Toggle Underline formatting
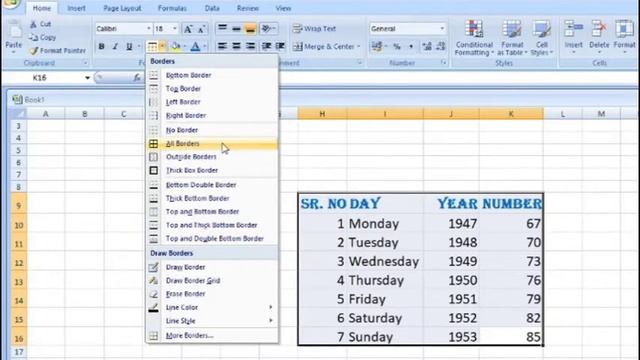640x360 pixels. coord(129,47)
